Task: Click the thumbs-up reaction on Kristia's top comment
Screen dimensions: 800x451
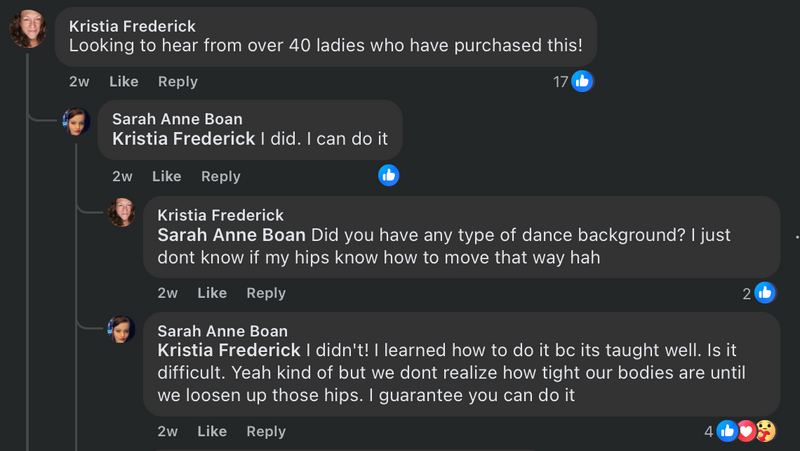Action: (582, 81)
